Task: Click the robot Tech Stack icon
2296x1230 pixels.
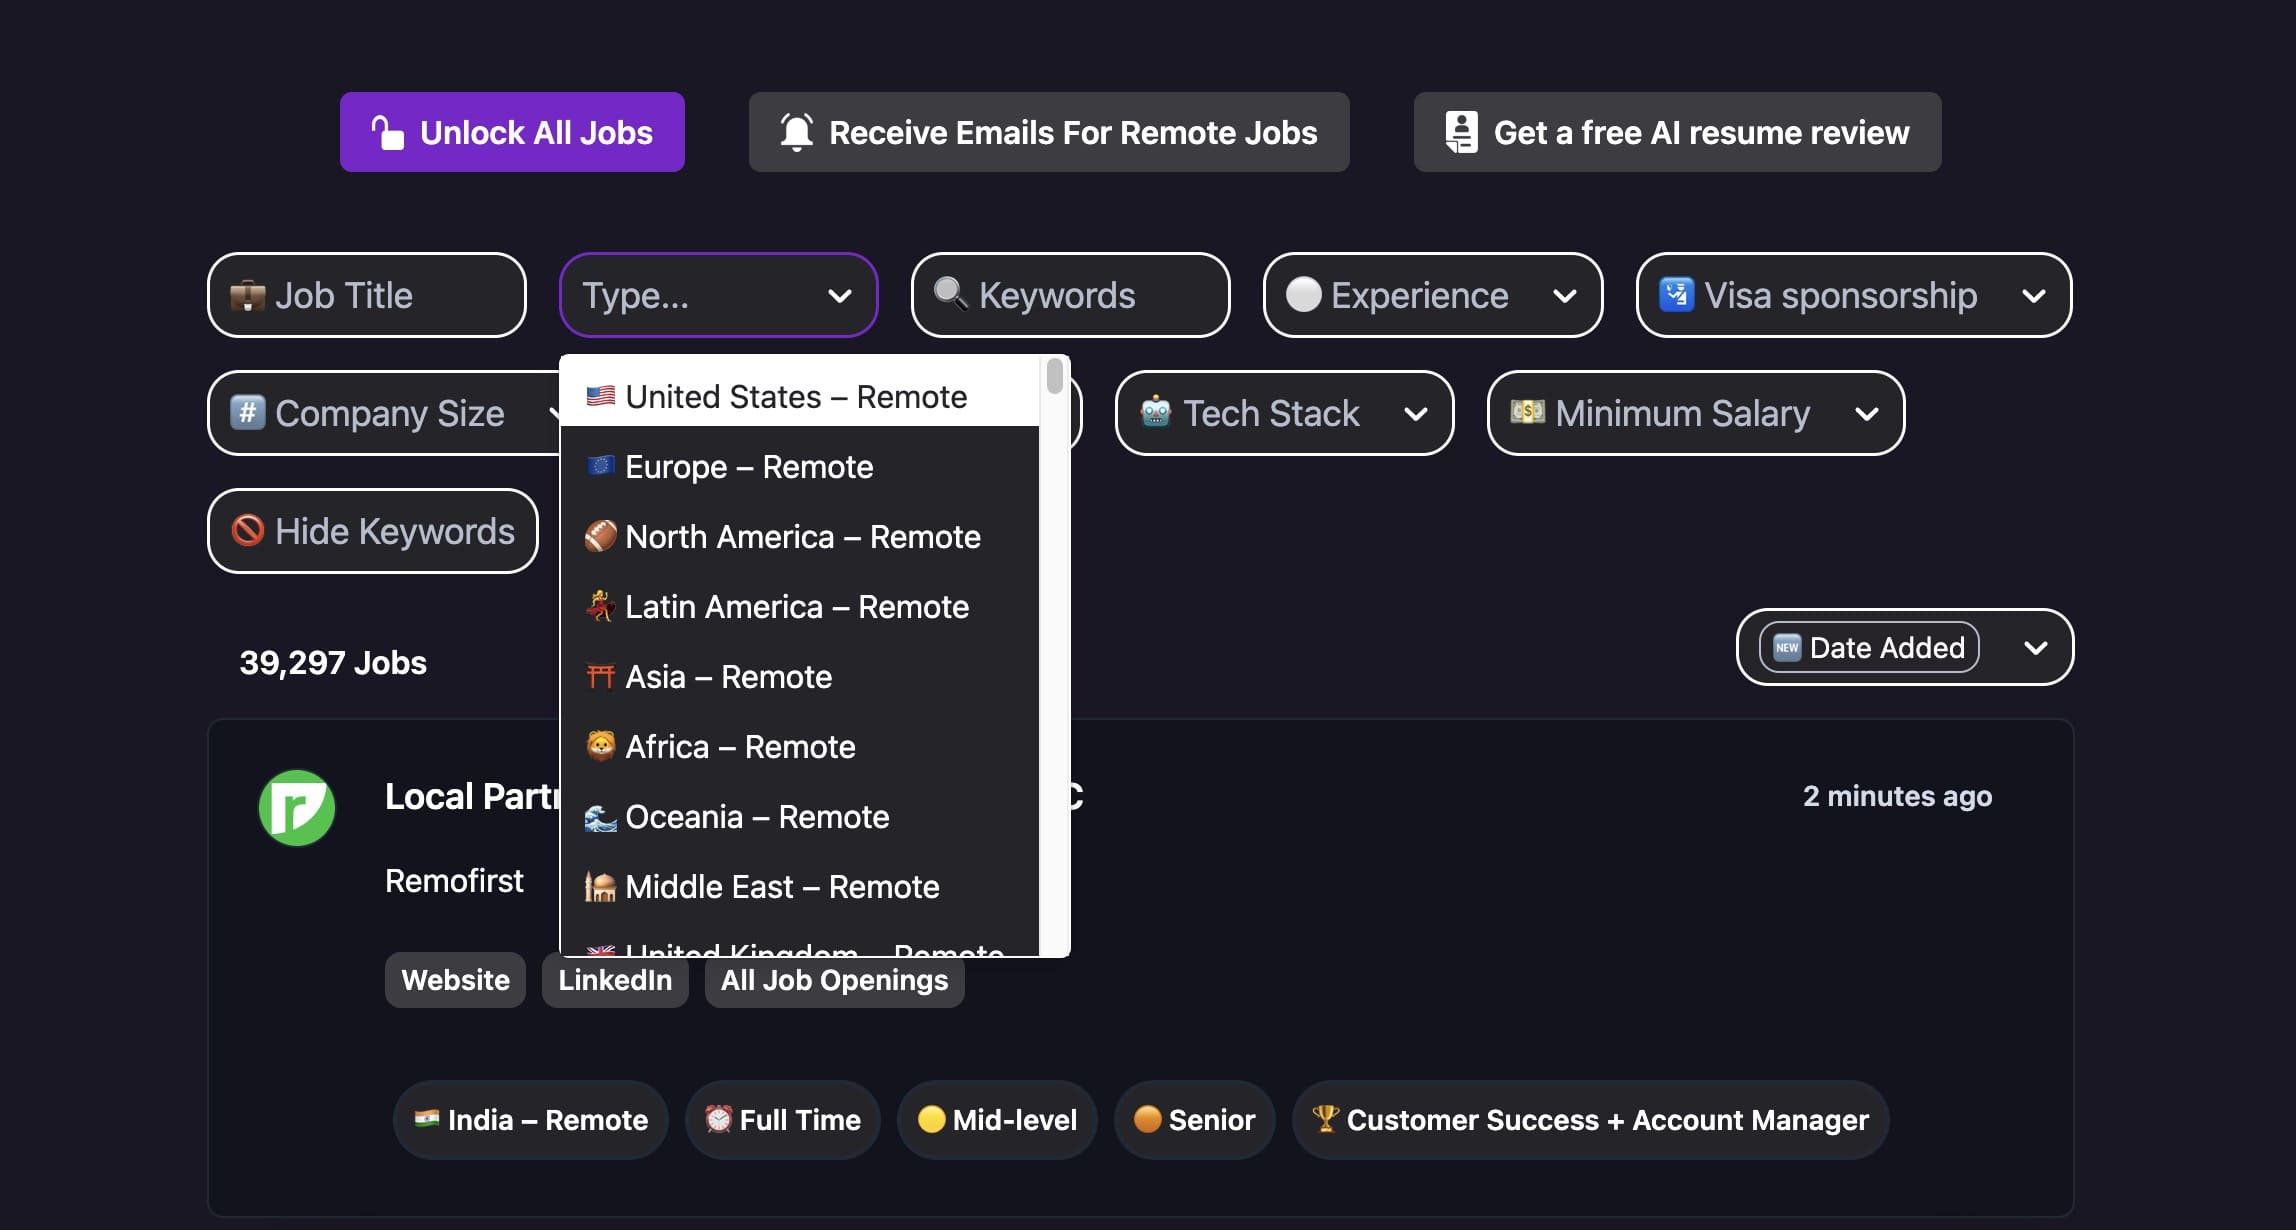Action: pyautogui.click(x=1156, y=412)
